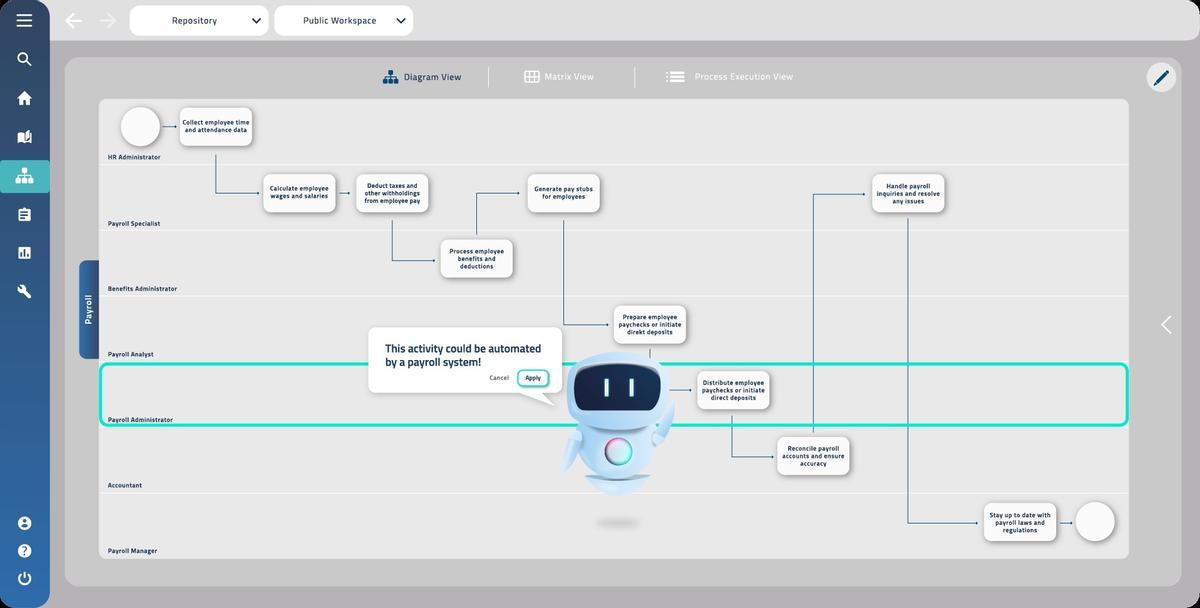Click the search icon in the sidebar
The height and width of the screenshot is (608, 1200).
(24, 59)
